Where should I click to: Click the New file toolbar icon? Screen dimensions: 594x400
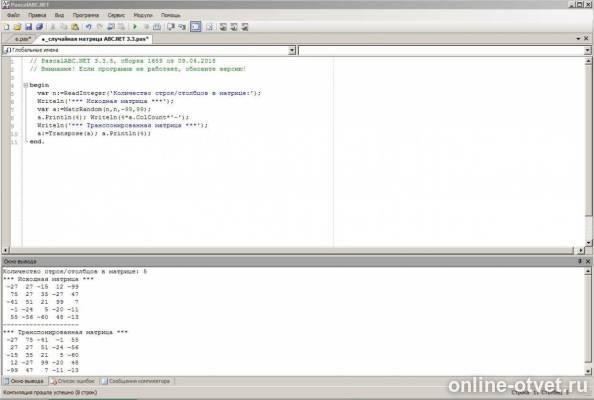(6, 27)
